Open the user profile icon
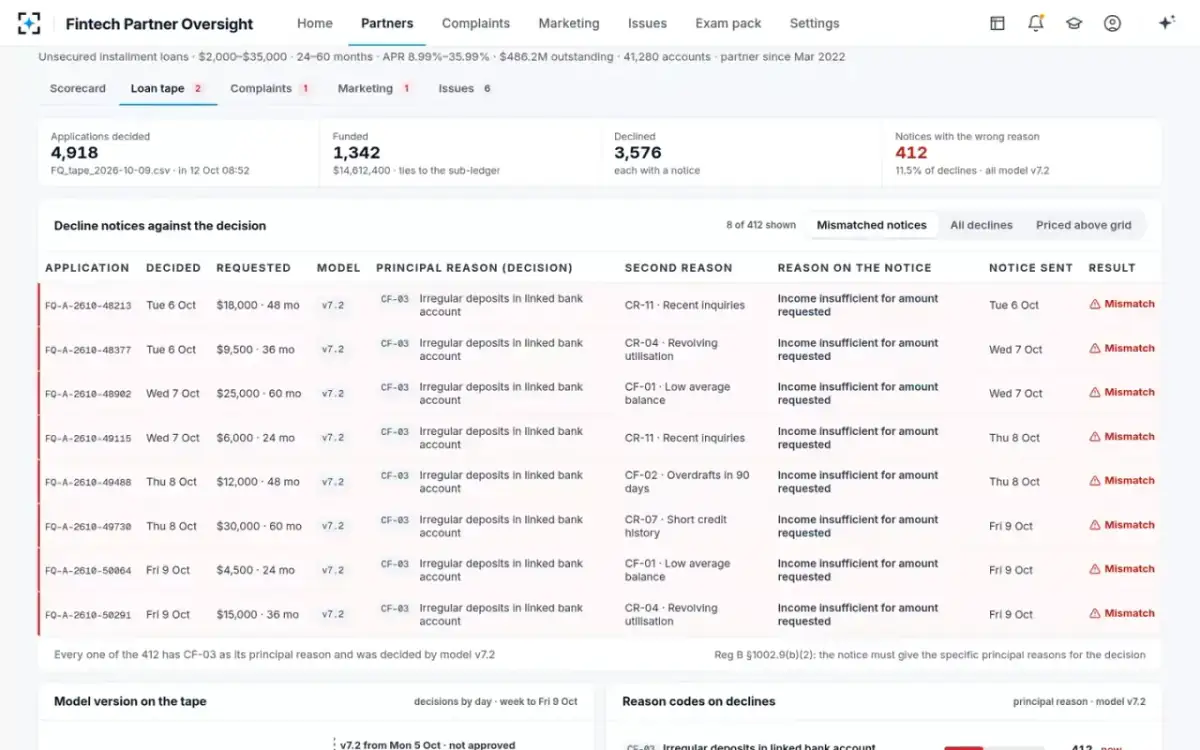Image resolution: width=1200 pixels, height=750 pixels. [x=1112, y=23]
